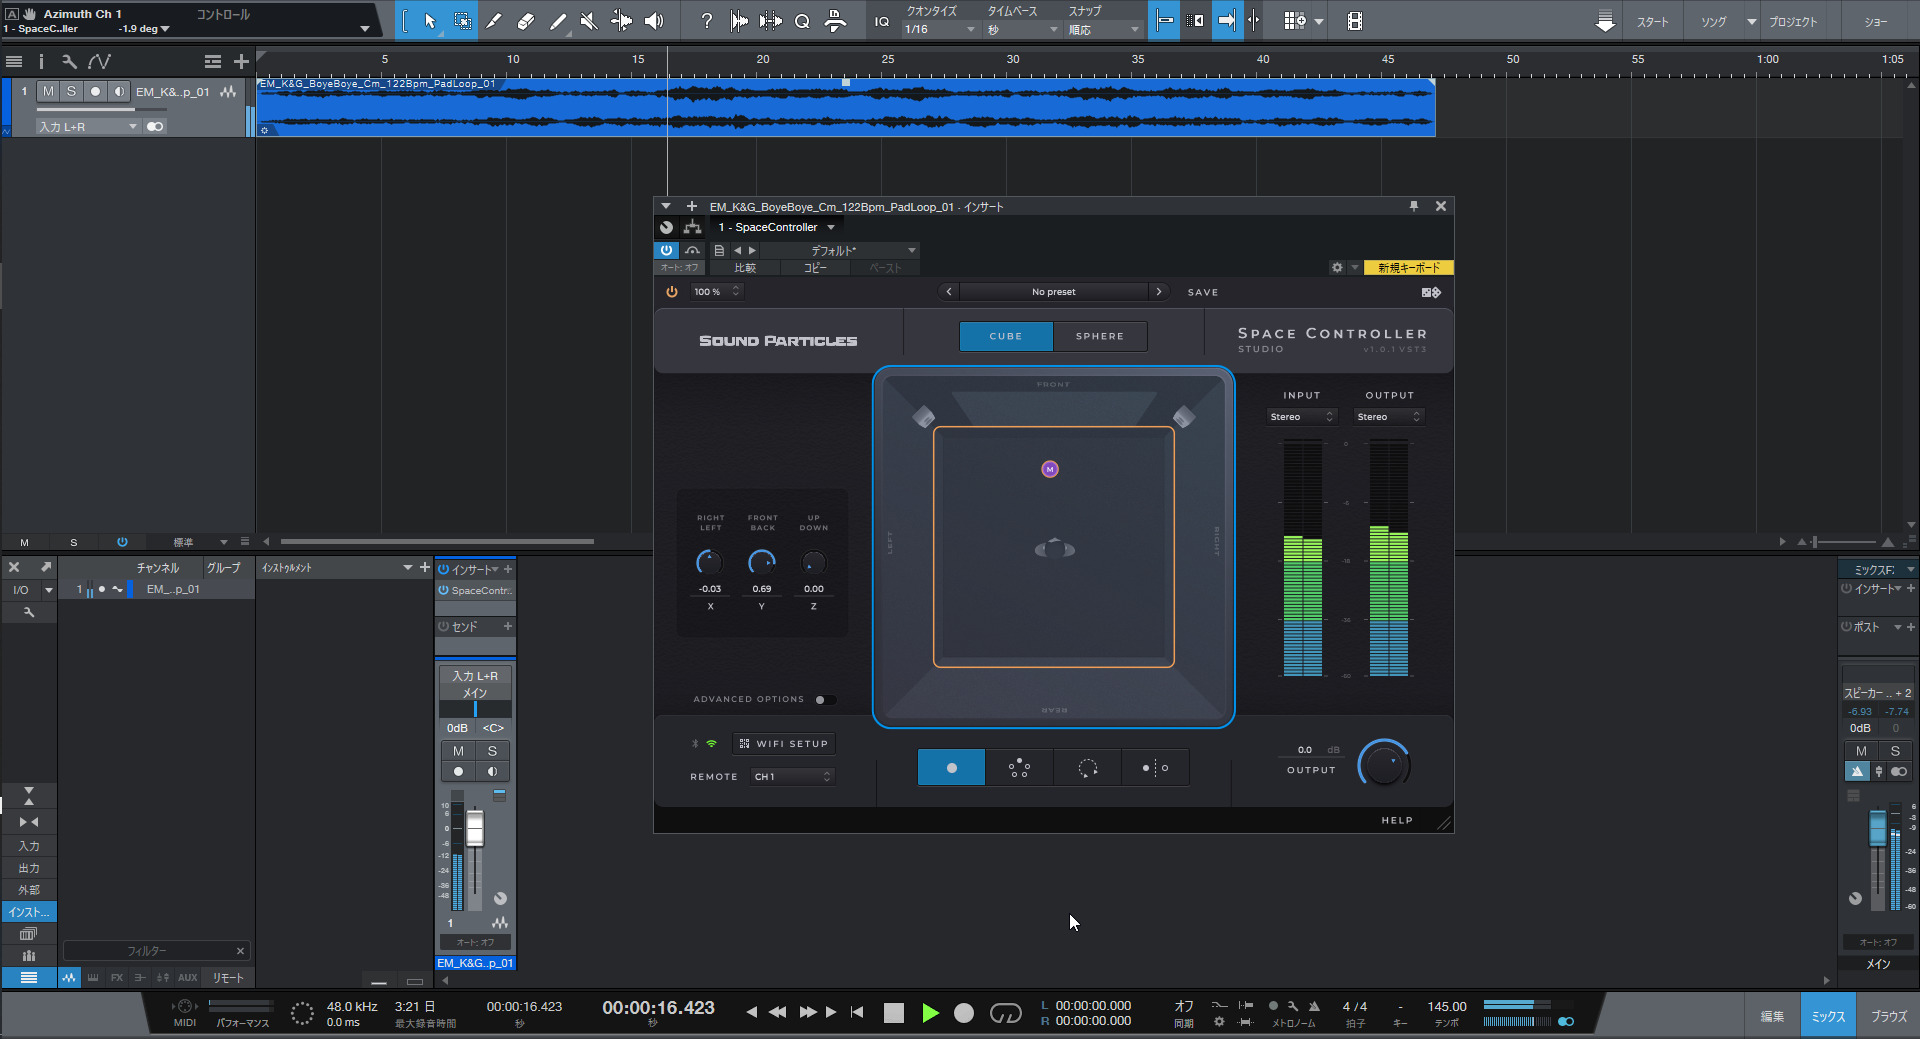Open the preset default dropdown
This screenshot has height=1039, width=1920.
[x=842, y=250]
